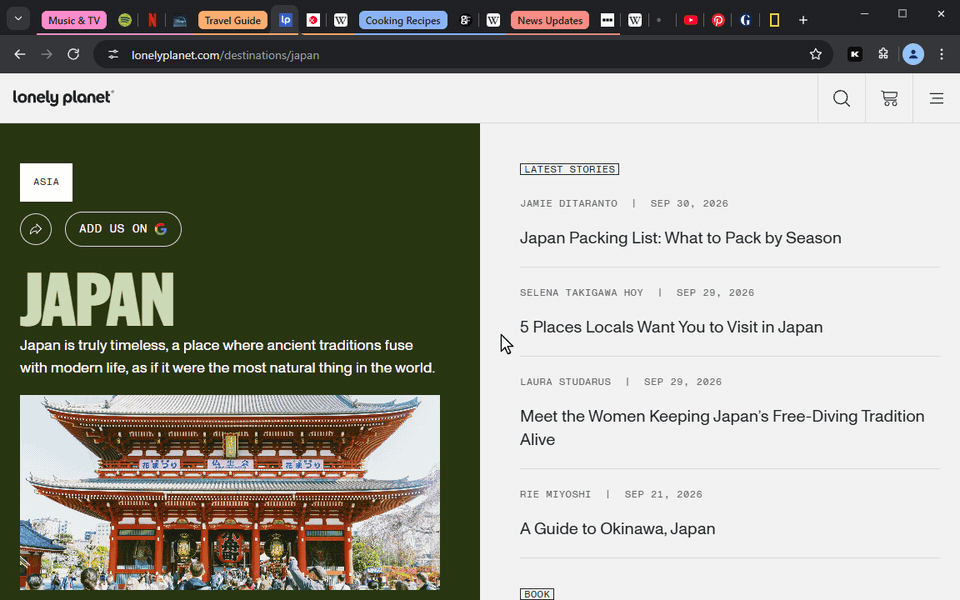Screen dimensions: 960x600
Task: Click author name Jamie Ditaranto
Action: coord(569,203)
